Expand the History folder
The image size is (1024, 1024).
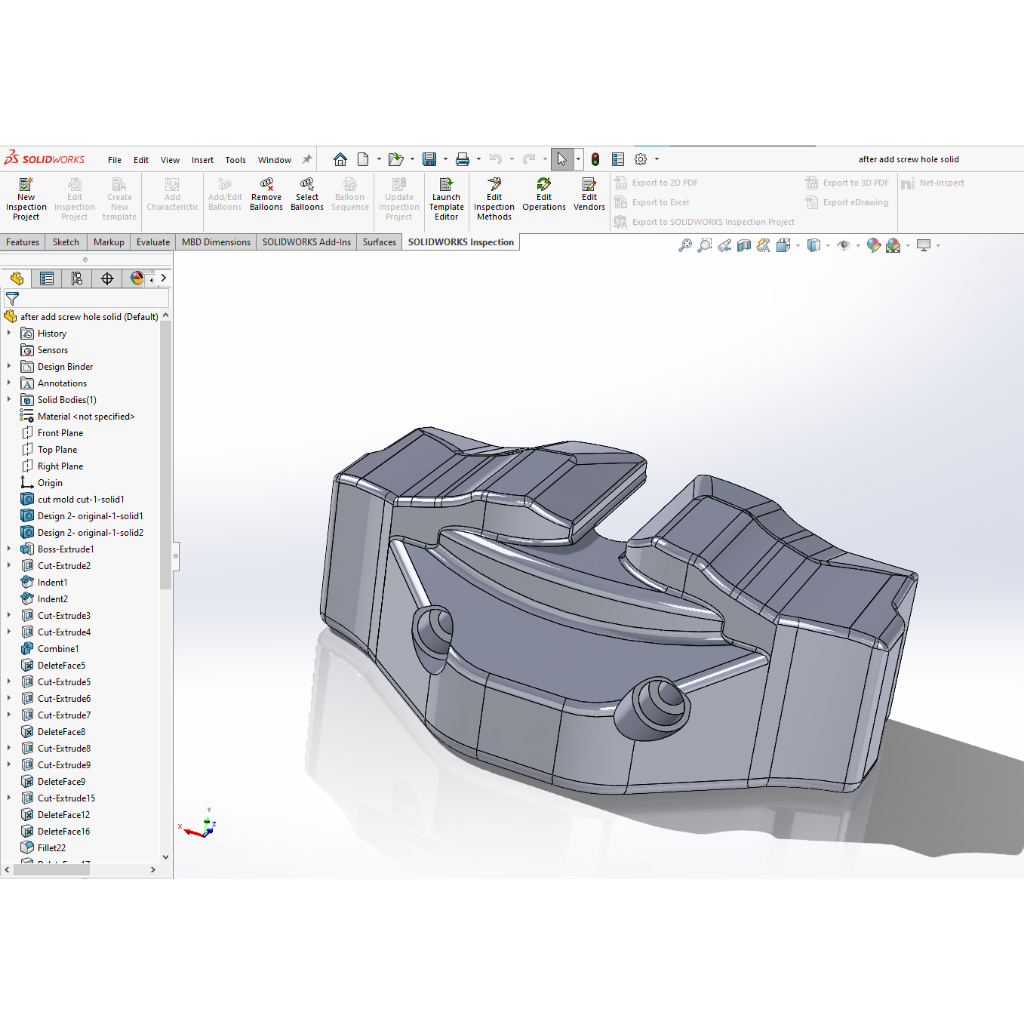click(x=9, y=333)
